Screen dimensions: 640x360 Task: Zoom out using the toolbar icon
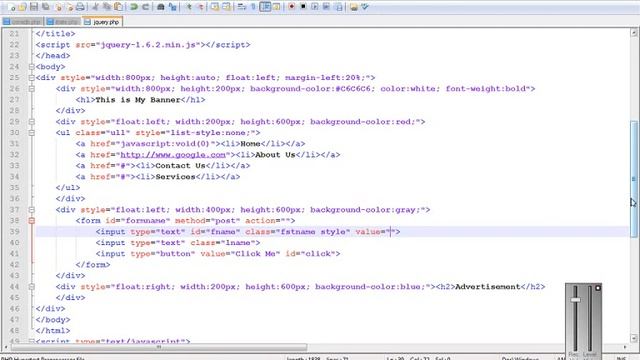(201, 7)
